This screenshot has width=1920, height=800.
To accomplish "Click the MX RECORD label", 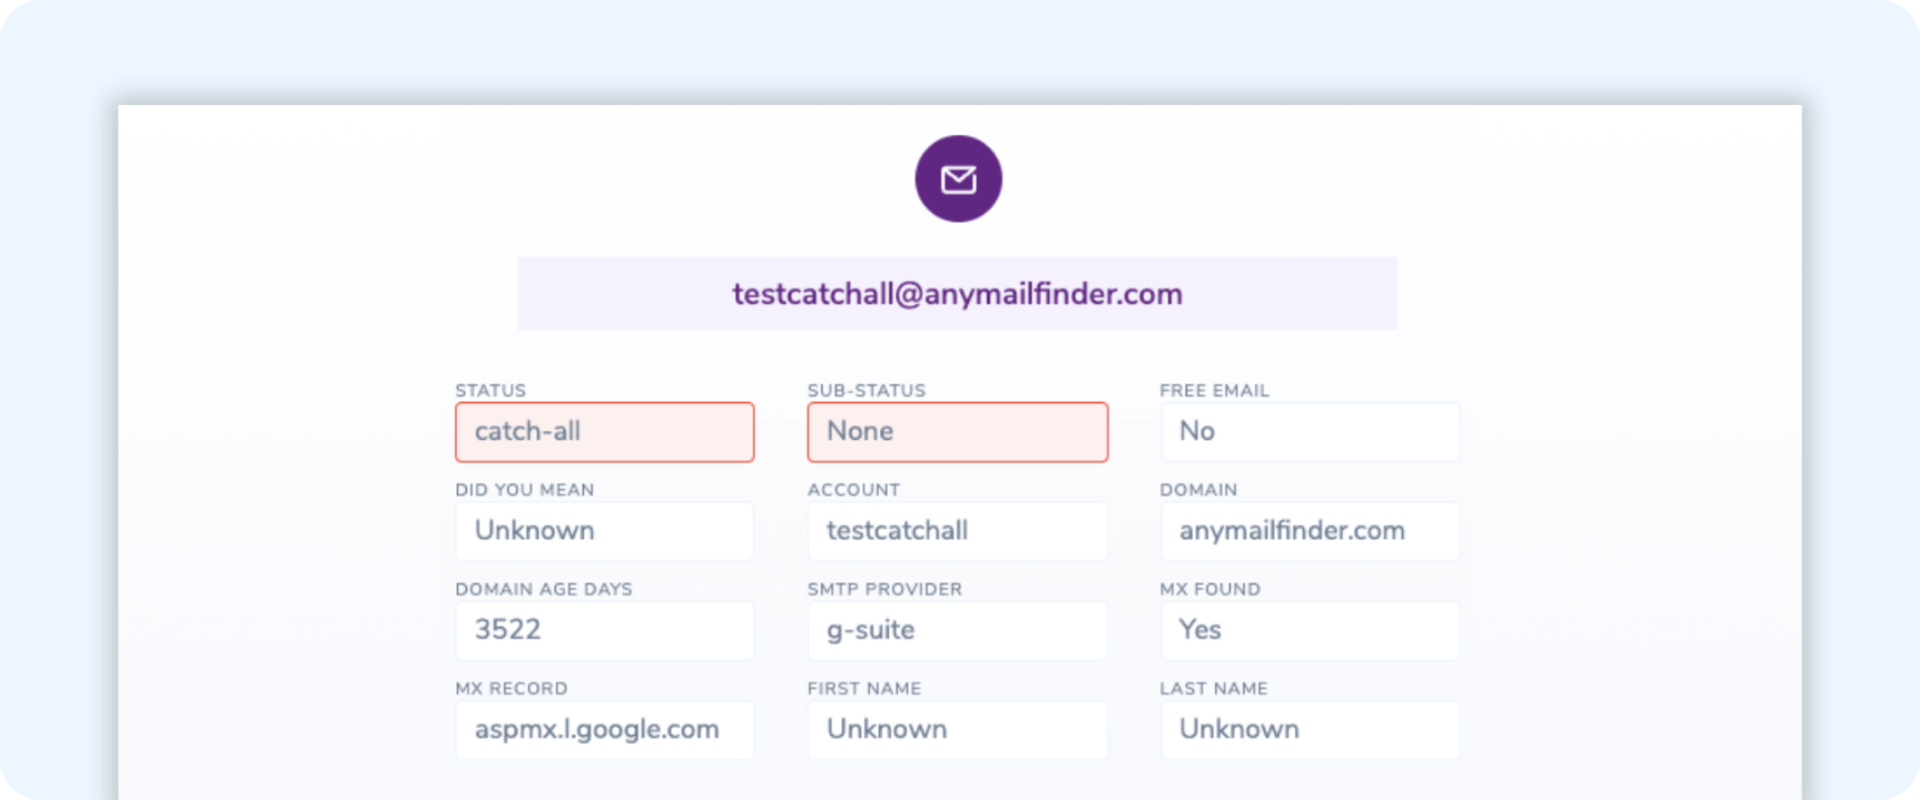I will (x=511, y=688).
